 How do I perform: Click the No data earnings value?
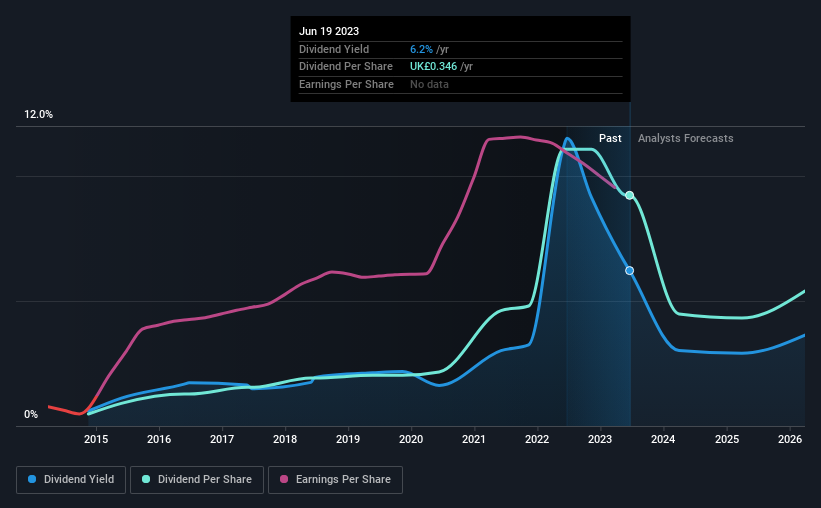coord(429,84)
